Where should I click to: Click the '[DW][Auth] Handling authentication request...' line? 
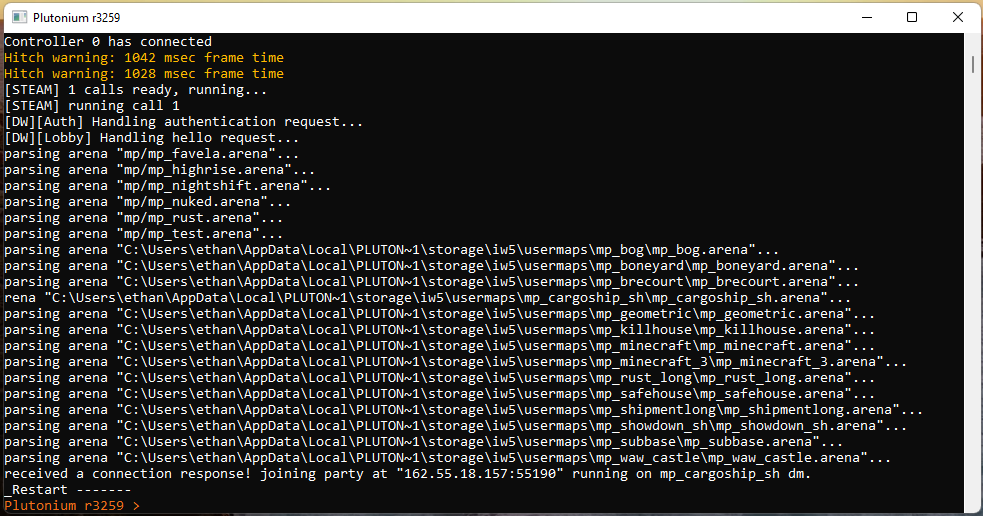pos(184,122)
